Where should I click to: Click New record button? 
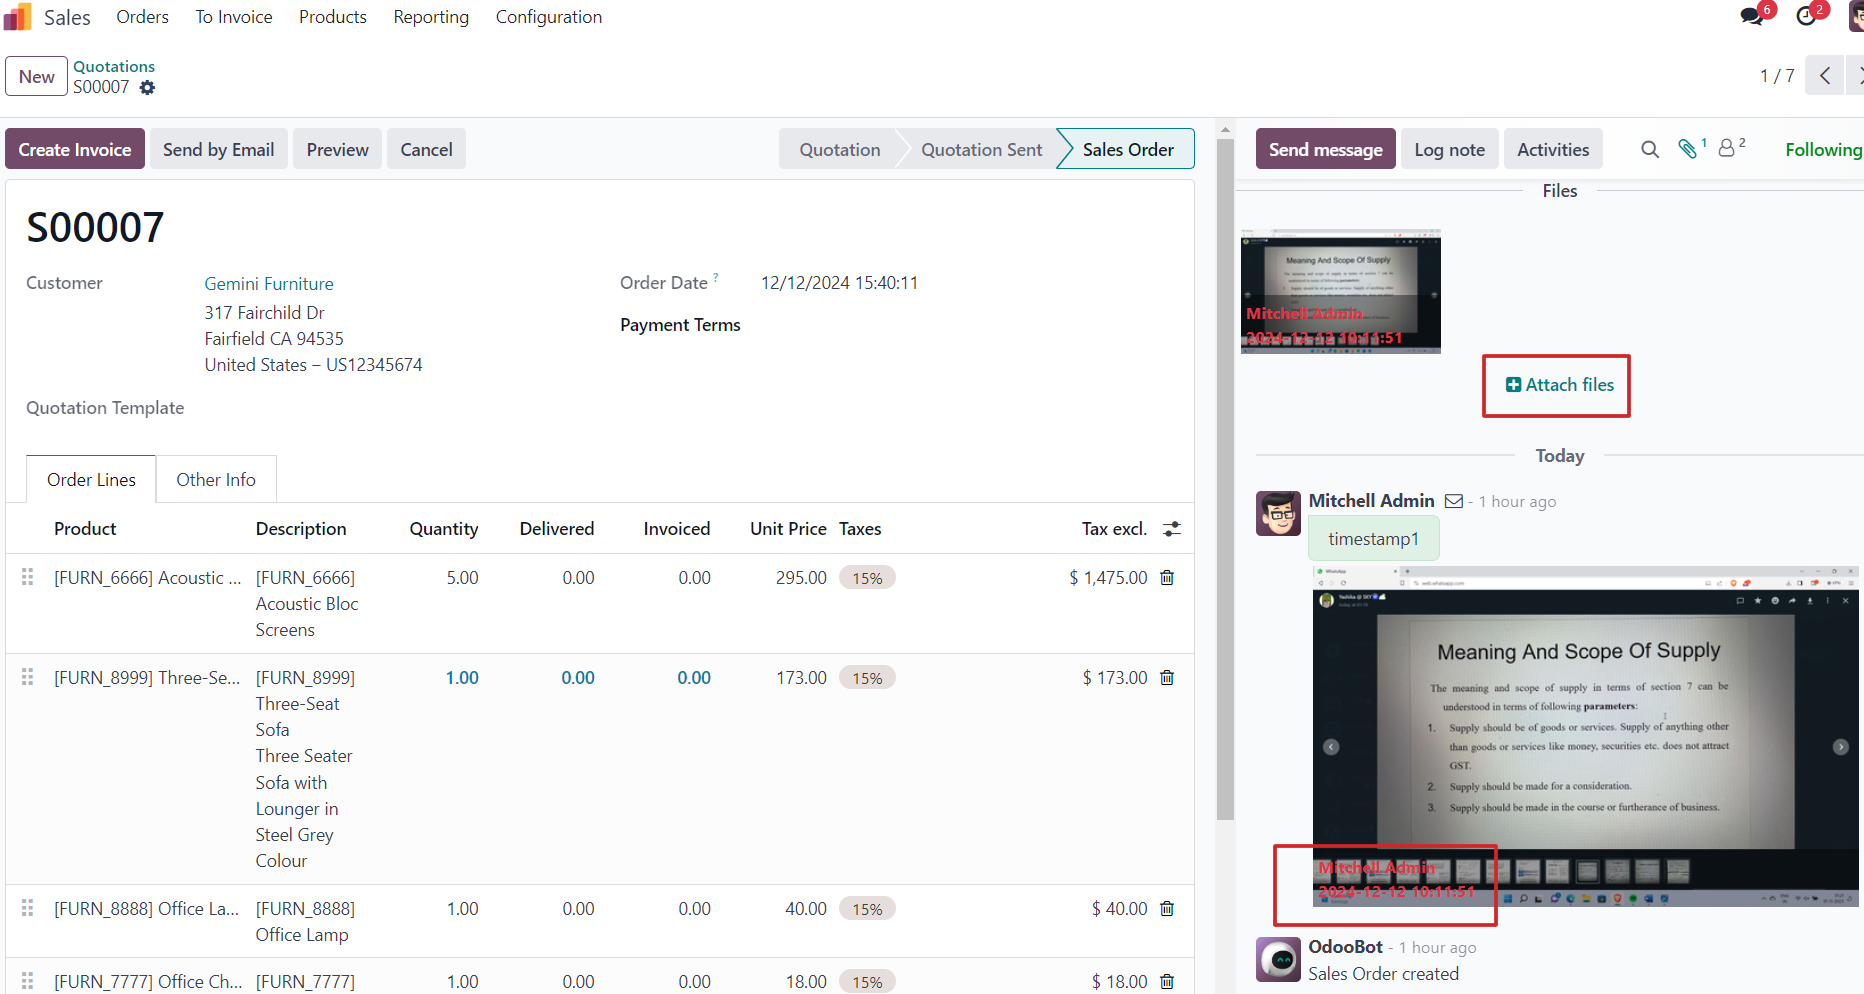point(37,76)
